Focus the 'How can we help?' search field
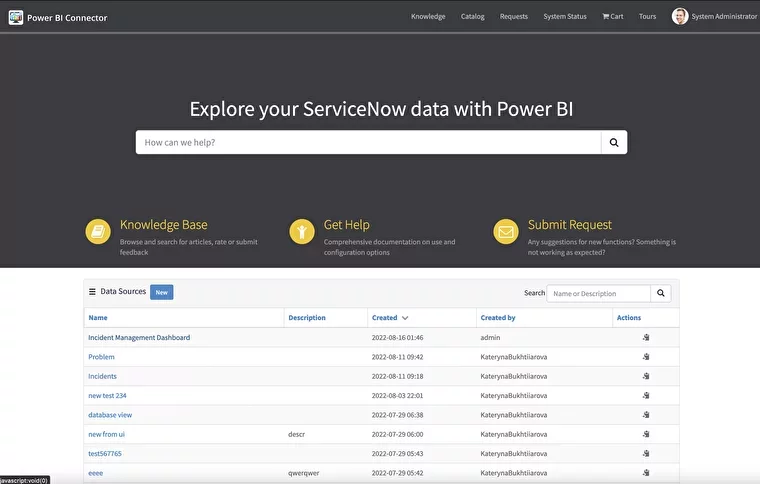Screen dimensions: 760x484 (x=368, y=142)
